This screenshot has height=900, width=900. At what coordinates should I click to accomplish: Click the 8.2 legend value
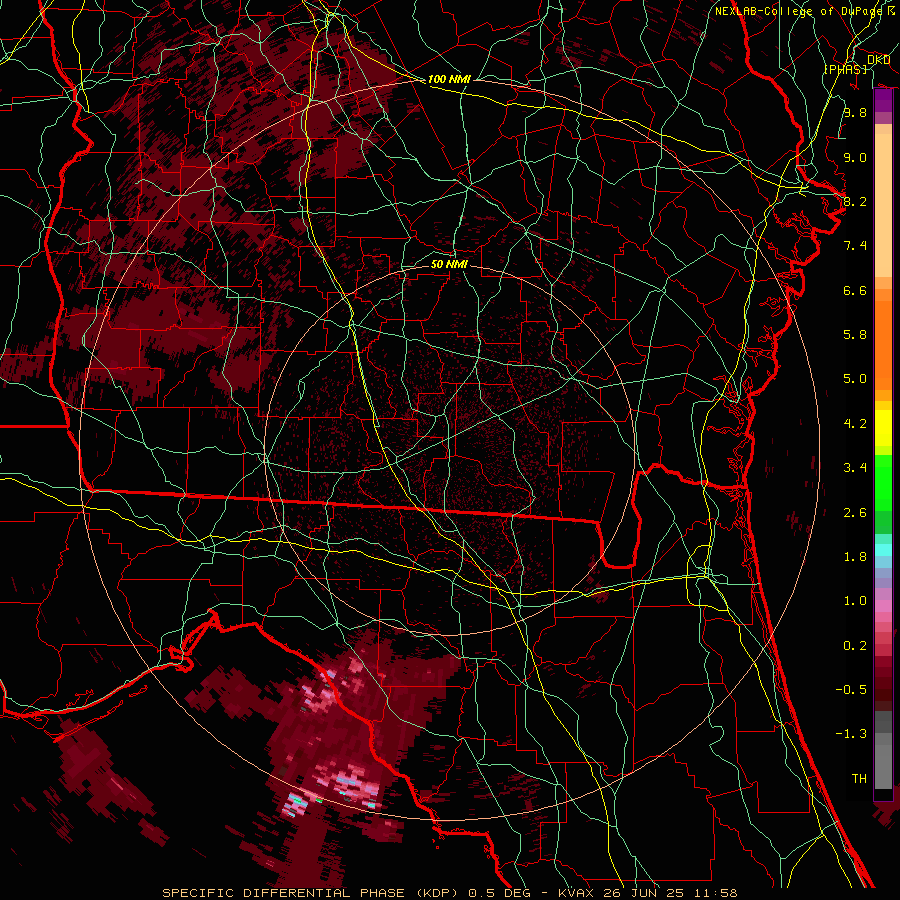point(855,201)
